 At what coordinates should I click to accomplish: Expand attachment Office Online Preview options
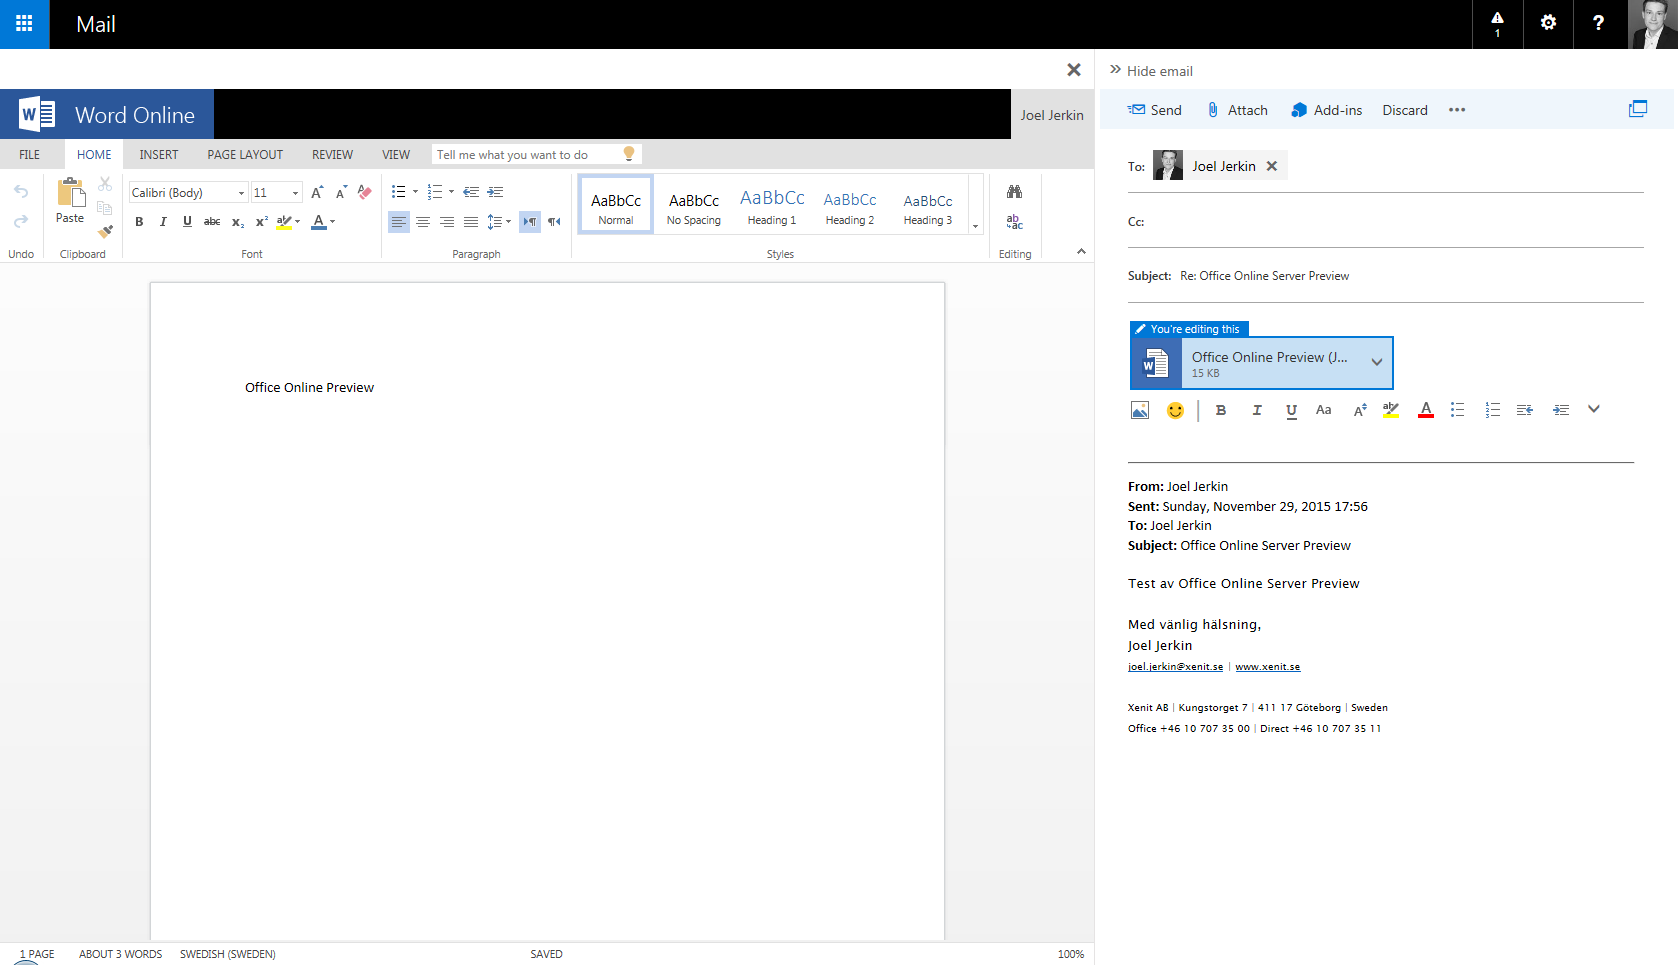coord(1376,363)
